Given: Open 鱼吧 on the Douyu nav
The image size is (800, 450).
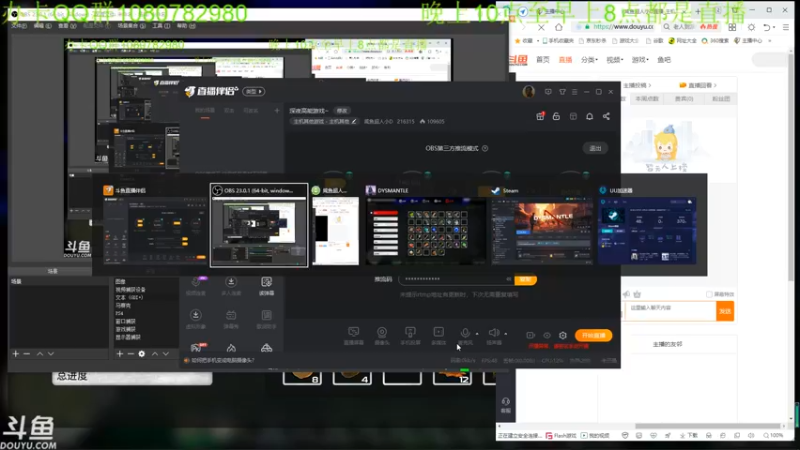Looking at the screenshot, I should tap(664, 60).
